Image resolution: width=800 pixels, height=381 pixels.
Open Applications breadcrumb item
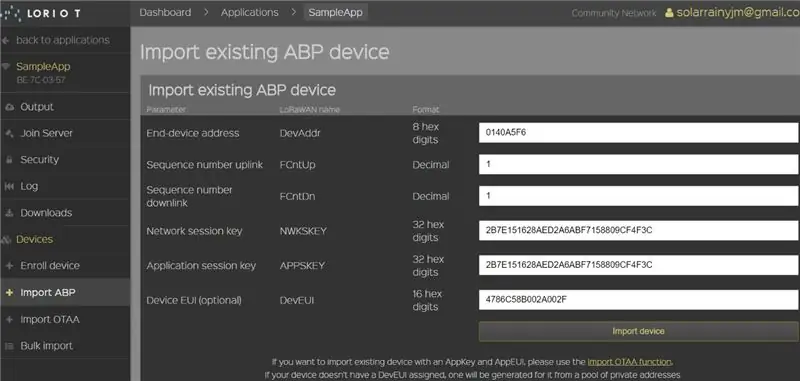(249, 12)
